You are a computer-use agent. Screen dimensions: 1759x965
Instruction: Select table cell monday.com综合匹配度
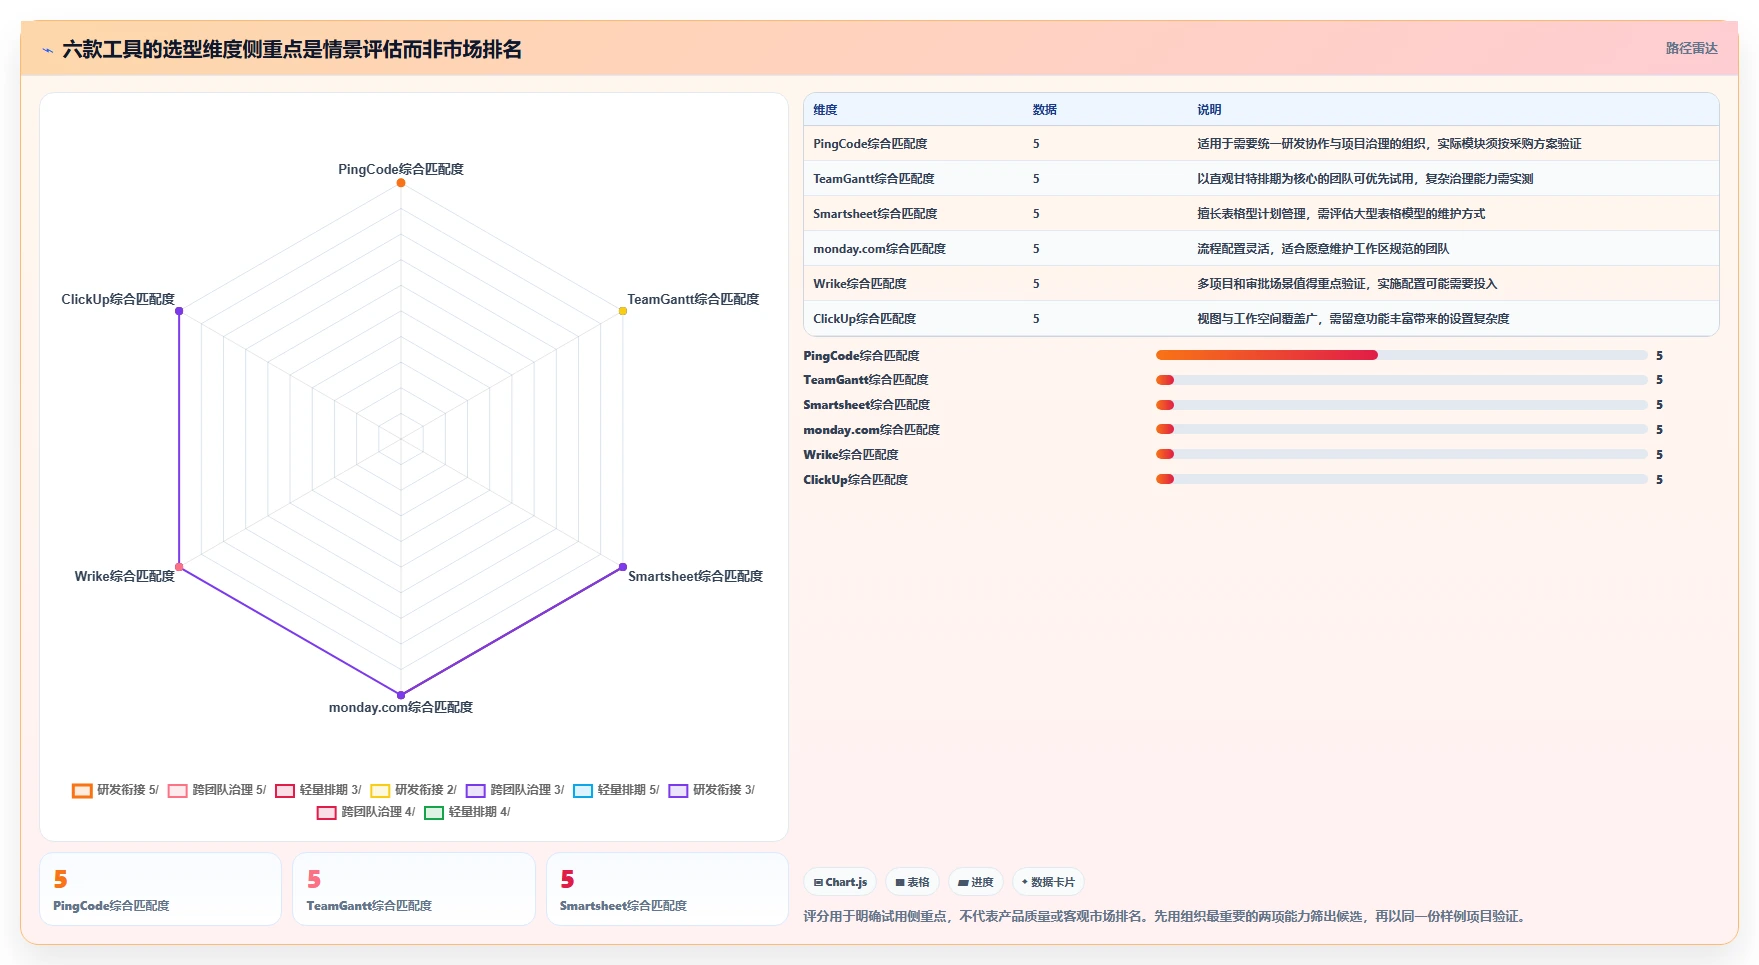tap(879, 249)
